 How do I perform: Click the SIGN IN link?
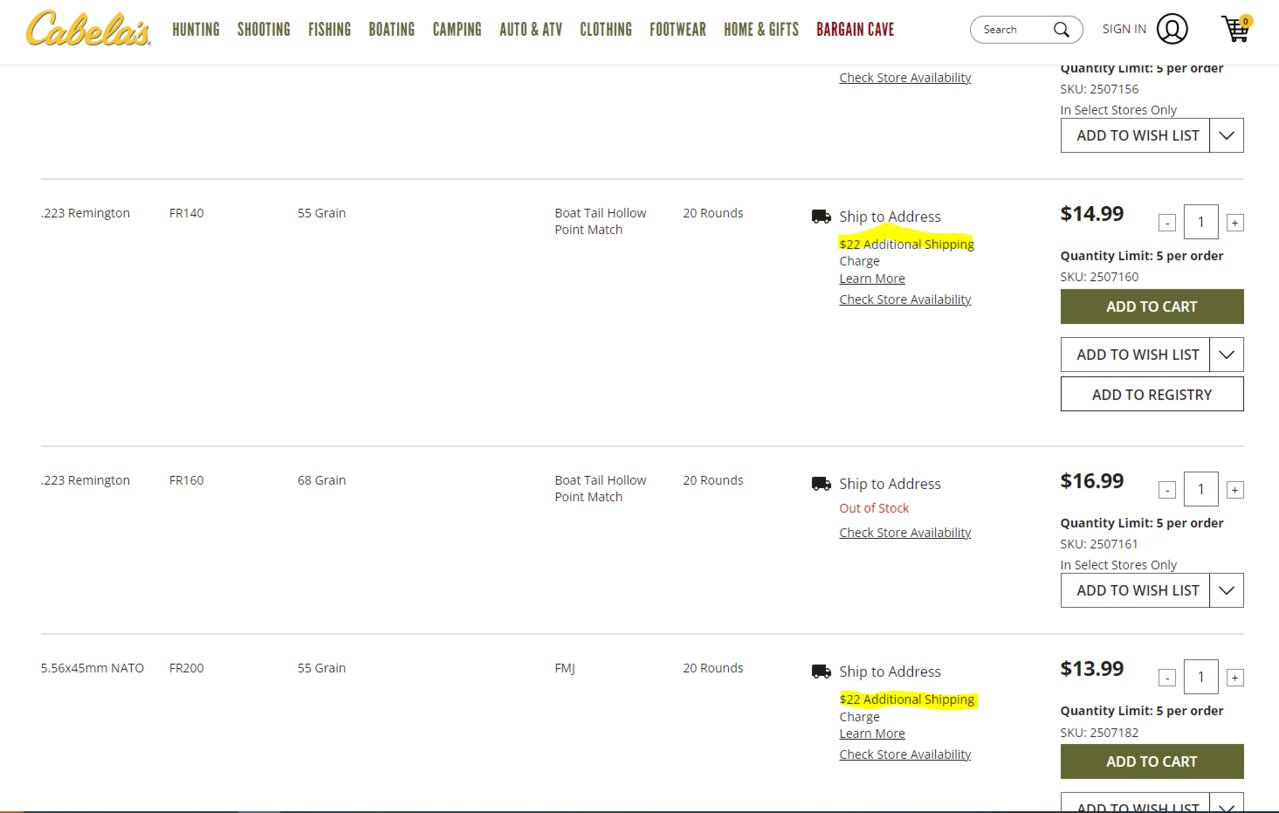1124,29
